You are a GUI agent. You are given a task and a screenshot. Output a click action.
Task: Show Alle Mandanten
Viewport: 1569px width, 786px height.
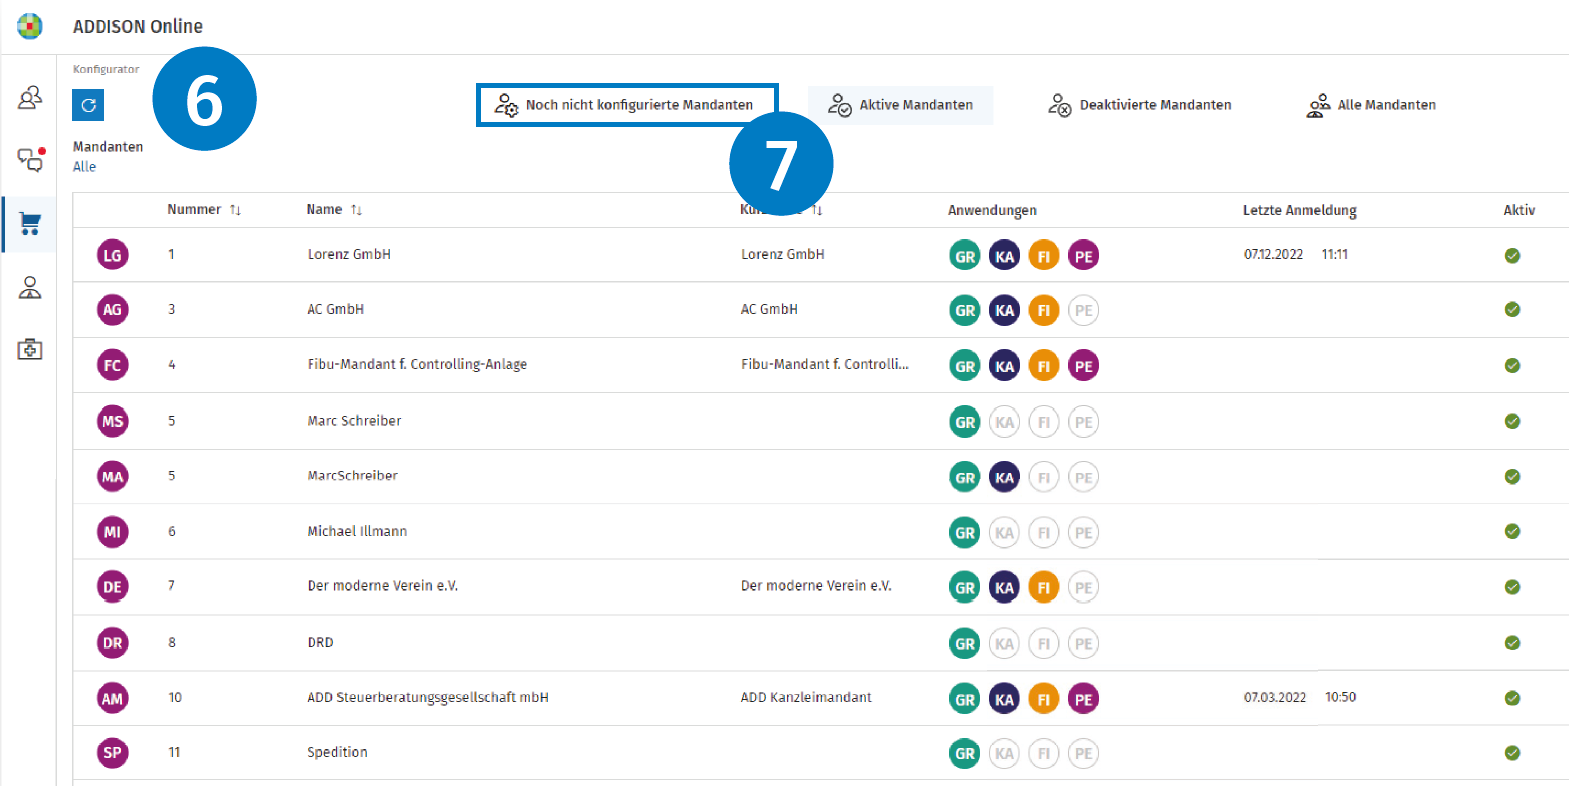tap(1371, 105)
